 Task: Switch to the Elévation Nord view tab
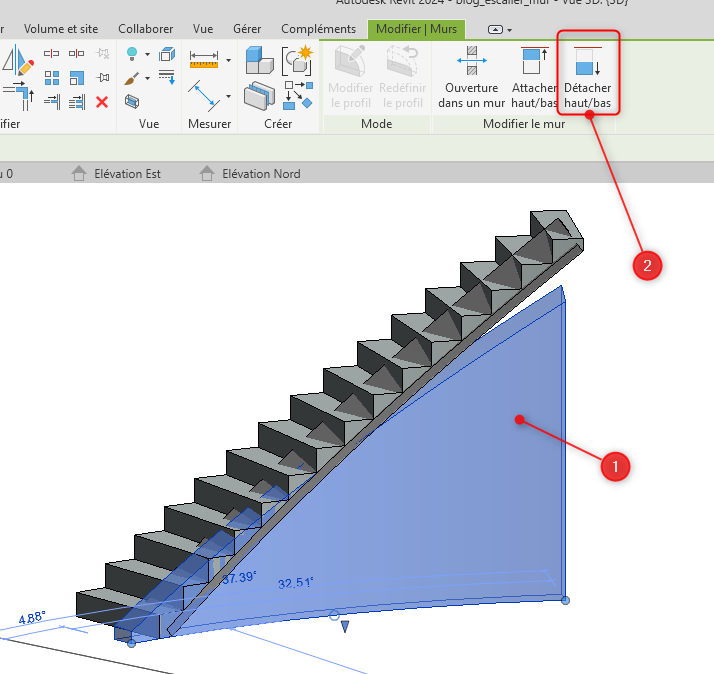point(260,174)
